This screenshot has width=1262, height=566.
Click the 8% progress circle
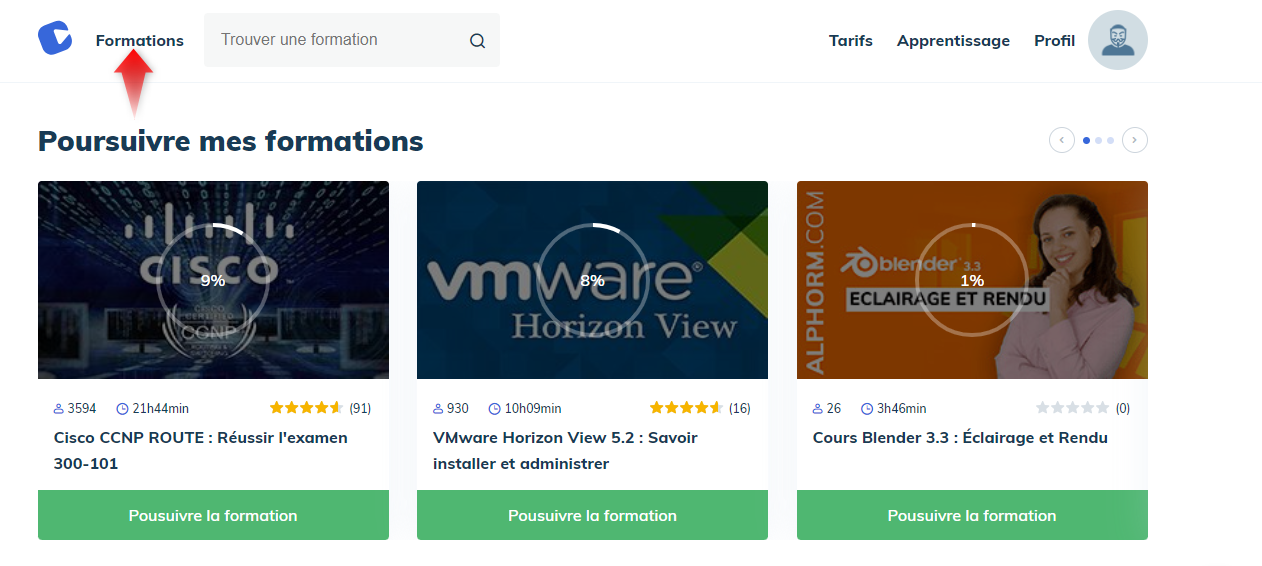tap(592, 280)
